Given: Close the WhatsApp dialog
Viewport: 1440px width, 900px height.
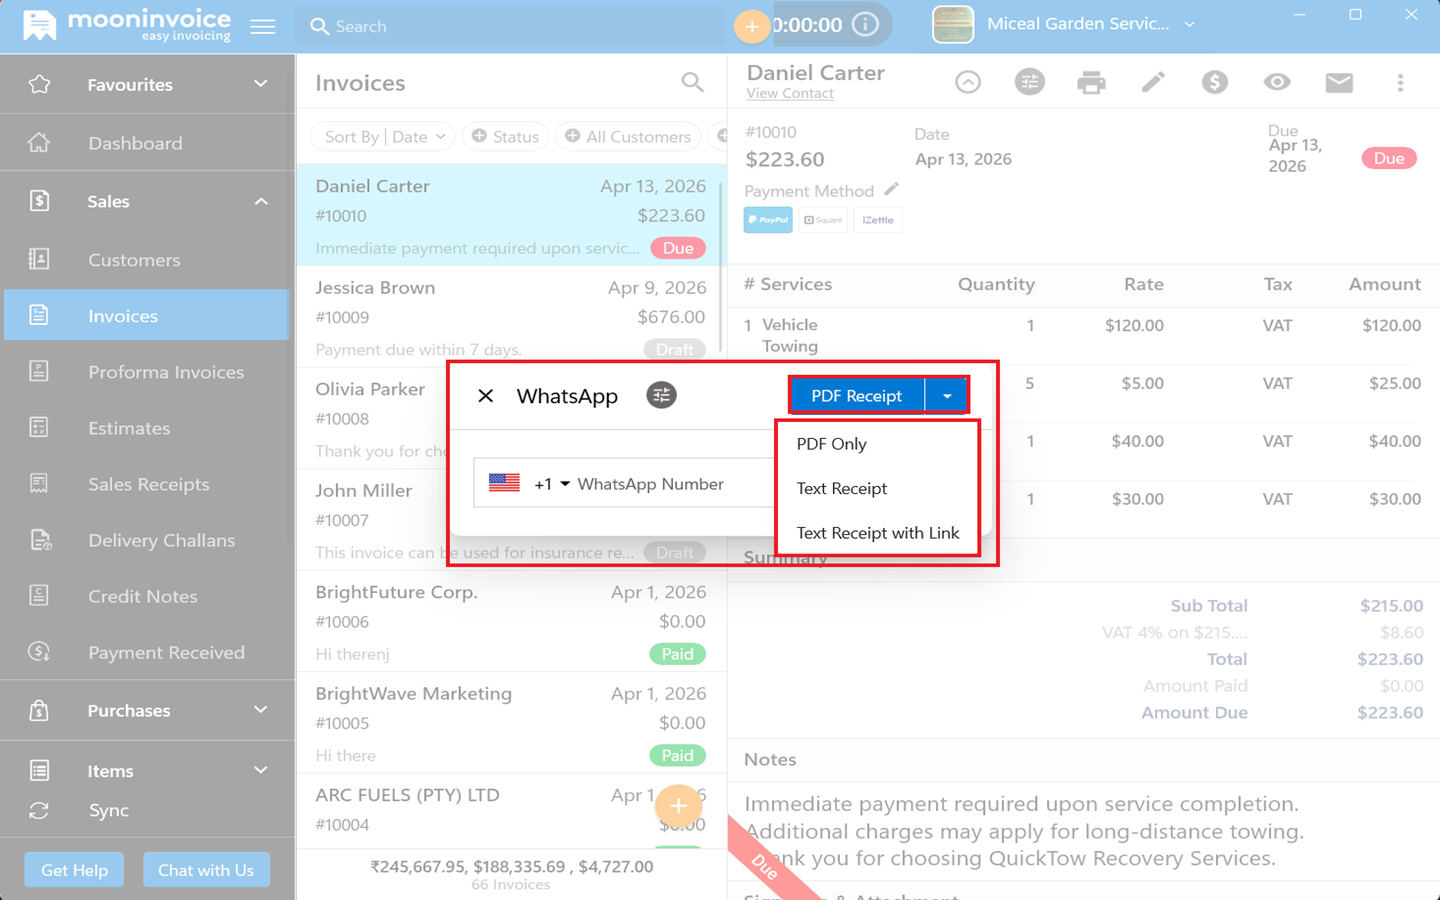Looking at the screenshot, I should (x=486, y=396).
